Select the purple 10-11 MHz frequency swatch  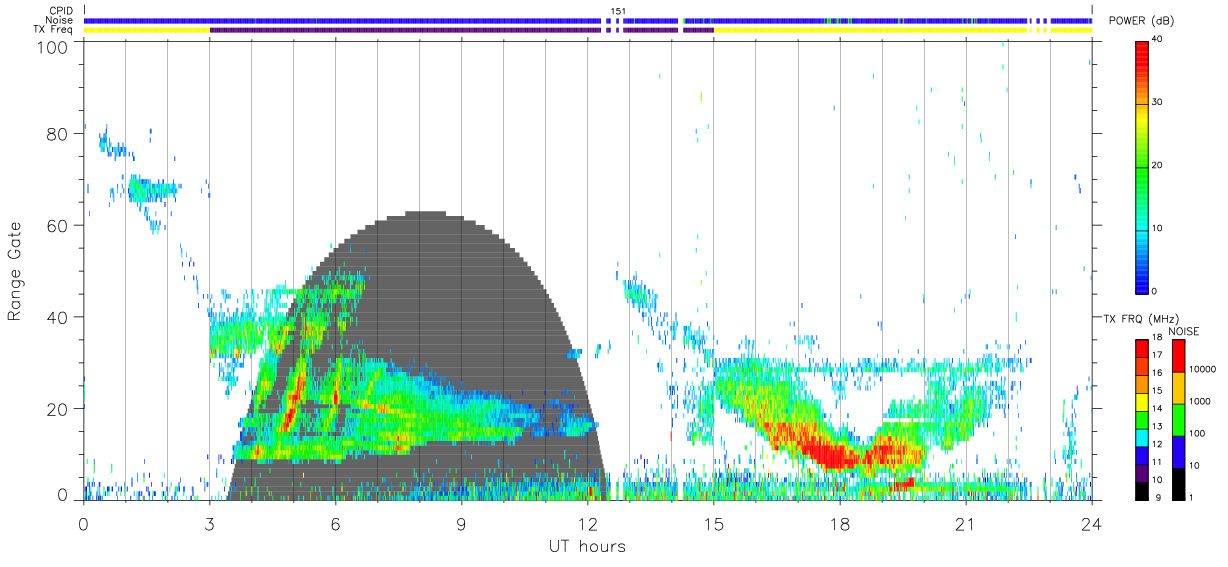[x=1141, y=472]
